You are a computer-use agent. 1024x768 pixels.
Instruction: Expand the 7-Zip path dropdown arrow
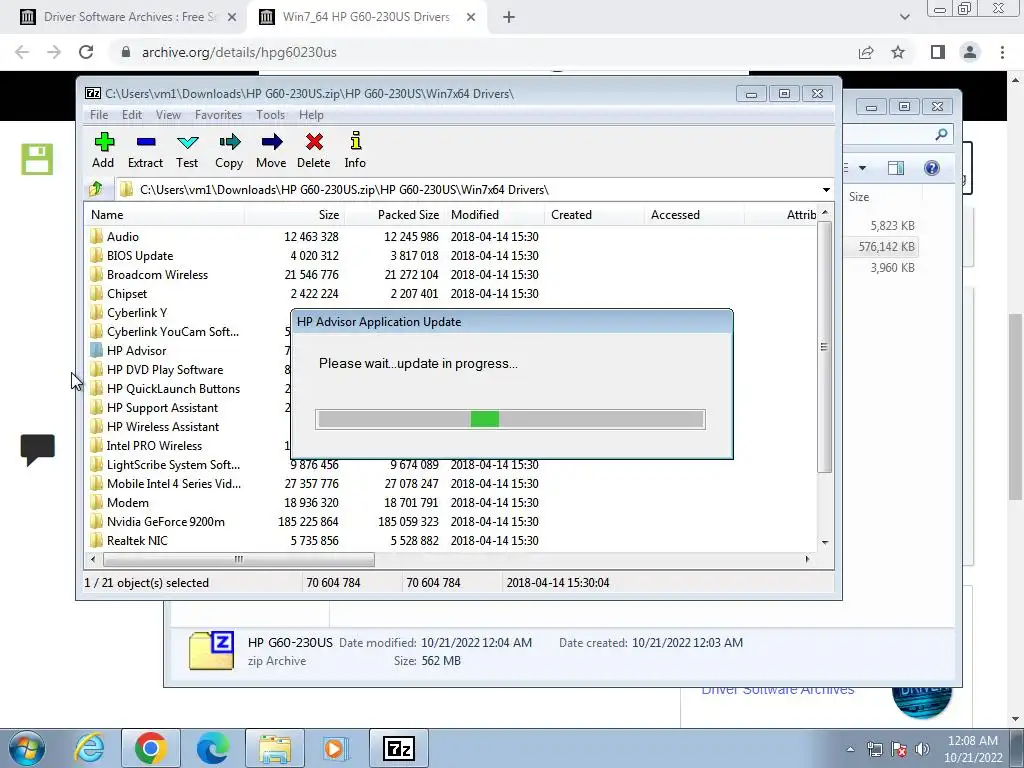point(826,190)
